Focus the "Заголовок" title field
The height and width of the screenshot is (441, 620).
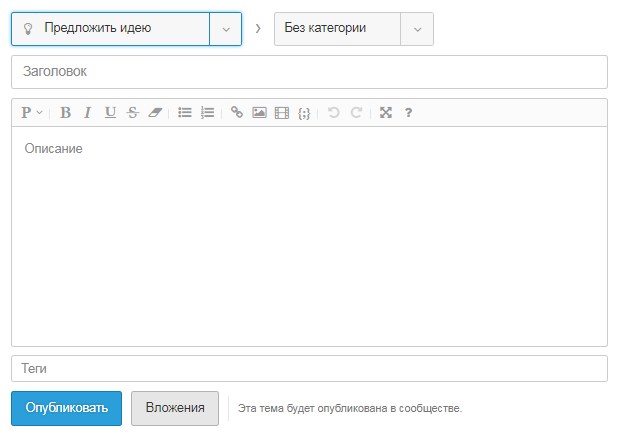(x=309, y=72)
